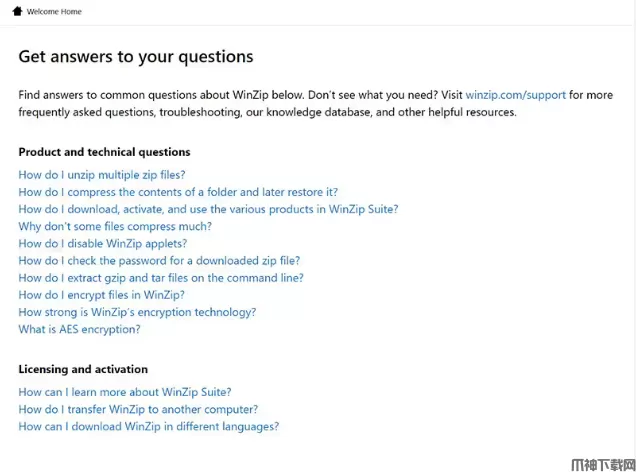Open the winzip.com/support link
Image resolution: width=636 pixels, height=472 pixels.
(x=515, y=95)
